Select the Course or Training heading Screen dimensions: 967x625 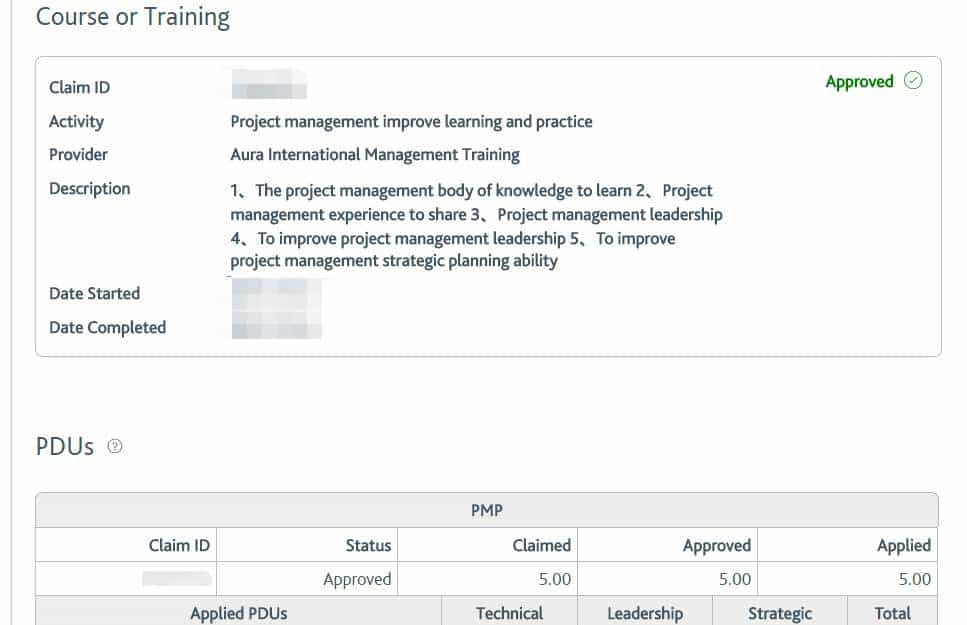(x=133, y=17)
